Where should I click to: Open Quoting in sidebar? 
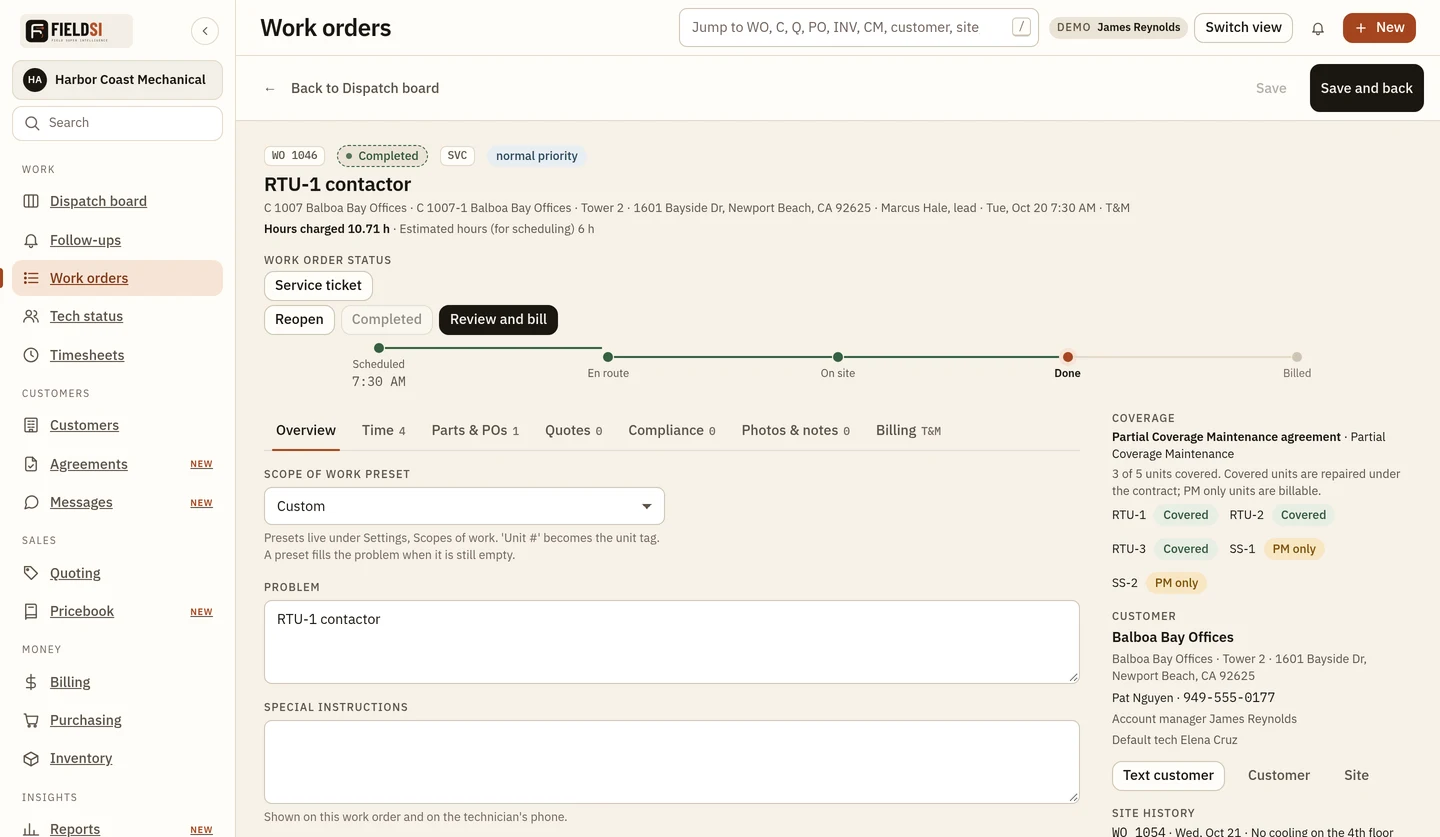click(117, 573)
